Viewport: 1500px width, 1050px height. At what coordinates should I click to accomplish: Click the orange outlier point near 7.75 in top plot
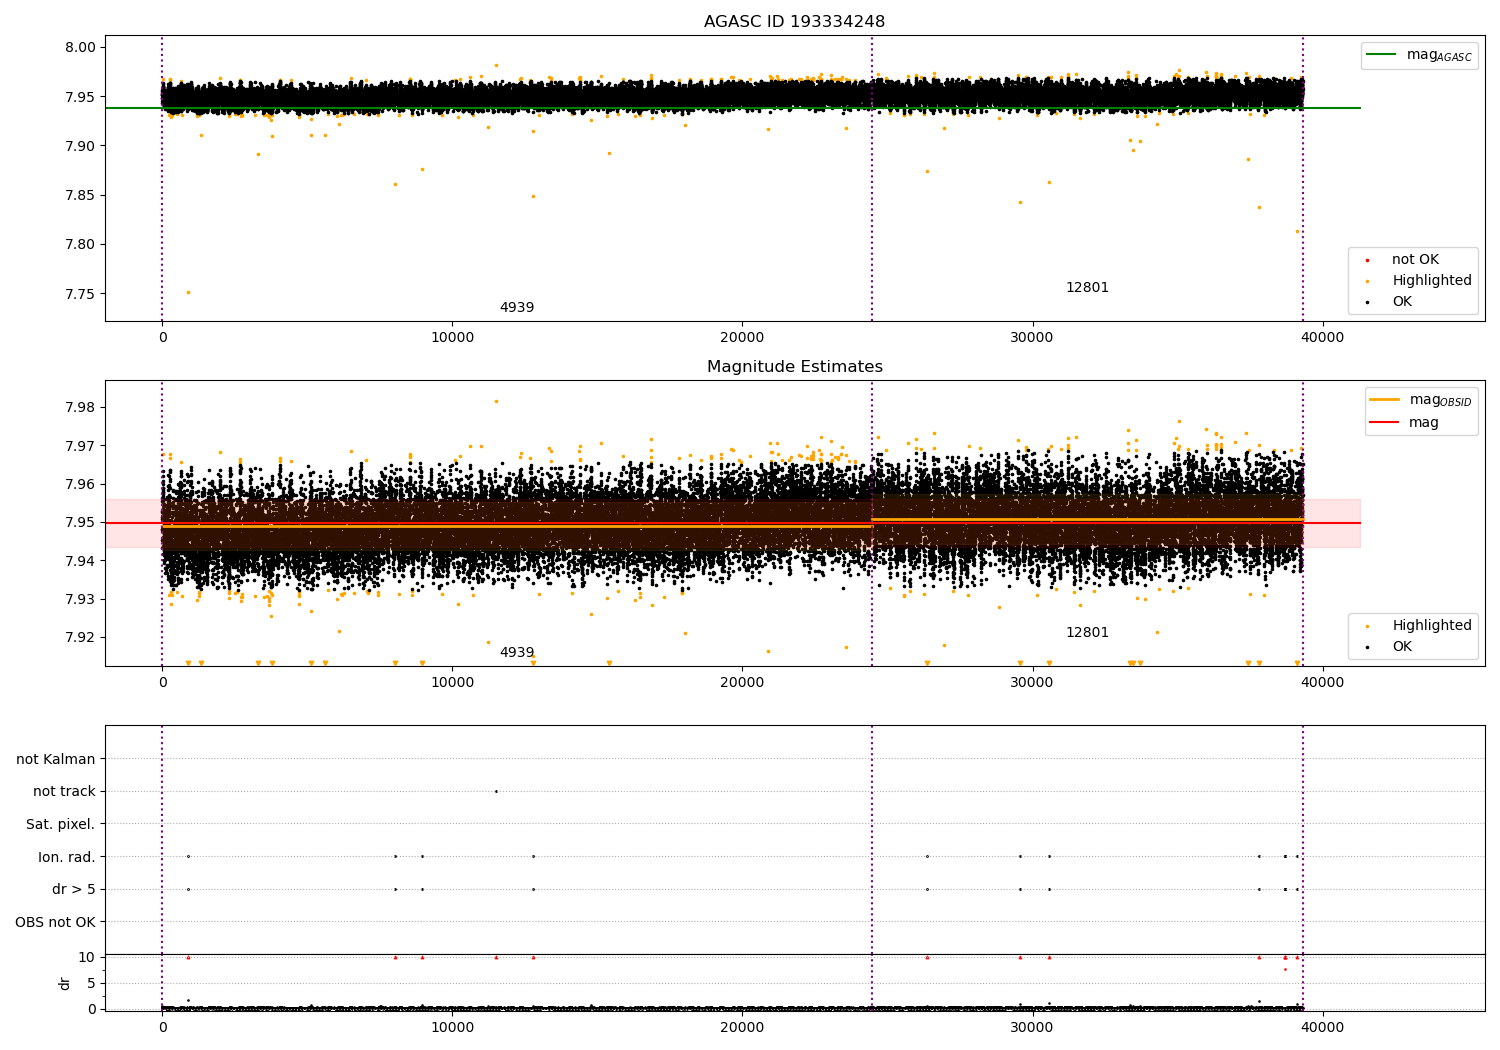tap(188, 292)
